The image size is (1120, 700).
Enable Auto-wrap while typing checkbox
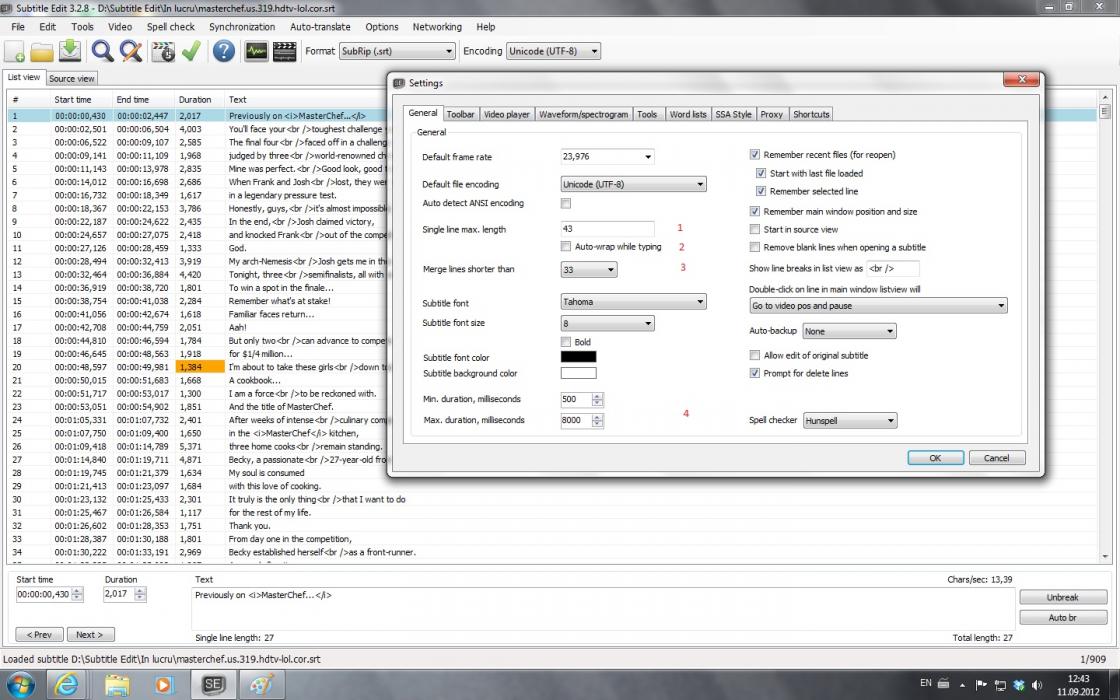tap(566, 247)
